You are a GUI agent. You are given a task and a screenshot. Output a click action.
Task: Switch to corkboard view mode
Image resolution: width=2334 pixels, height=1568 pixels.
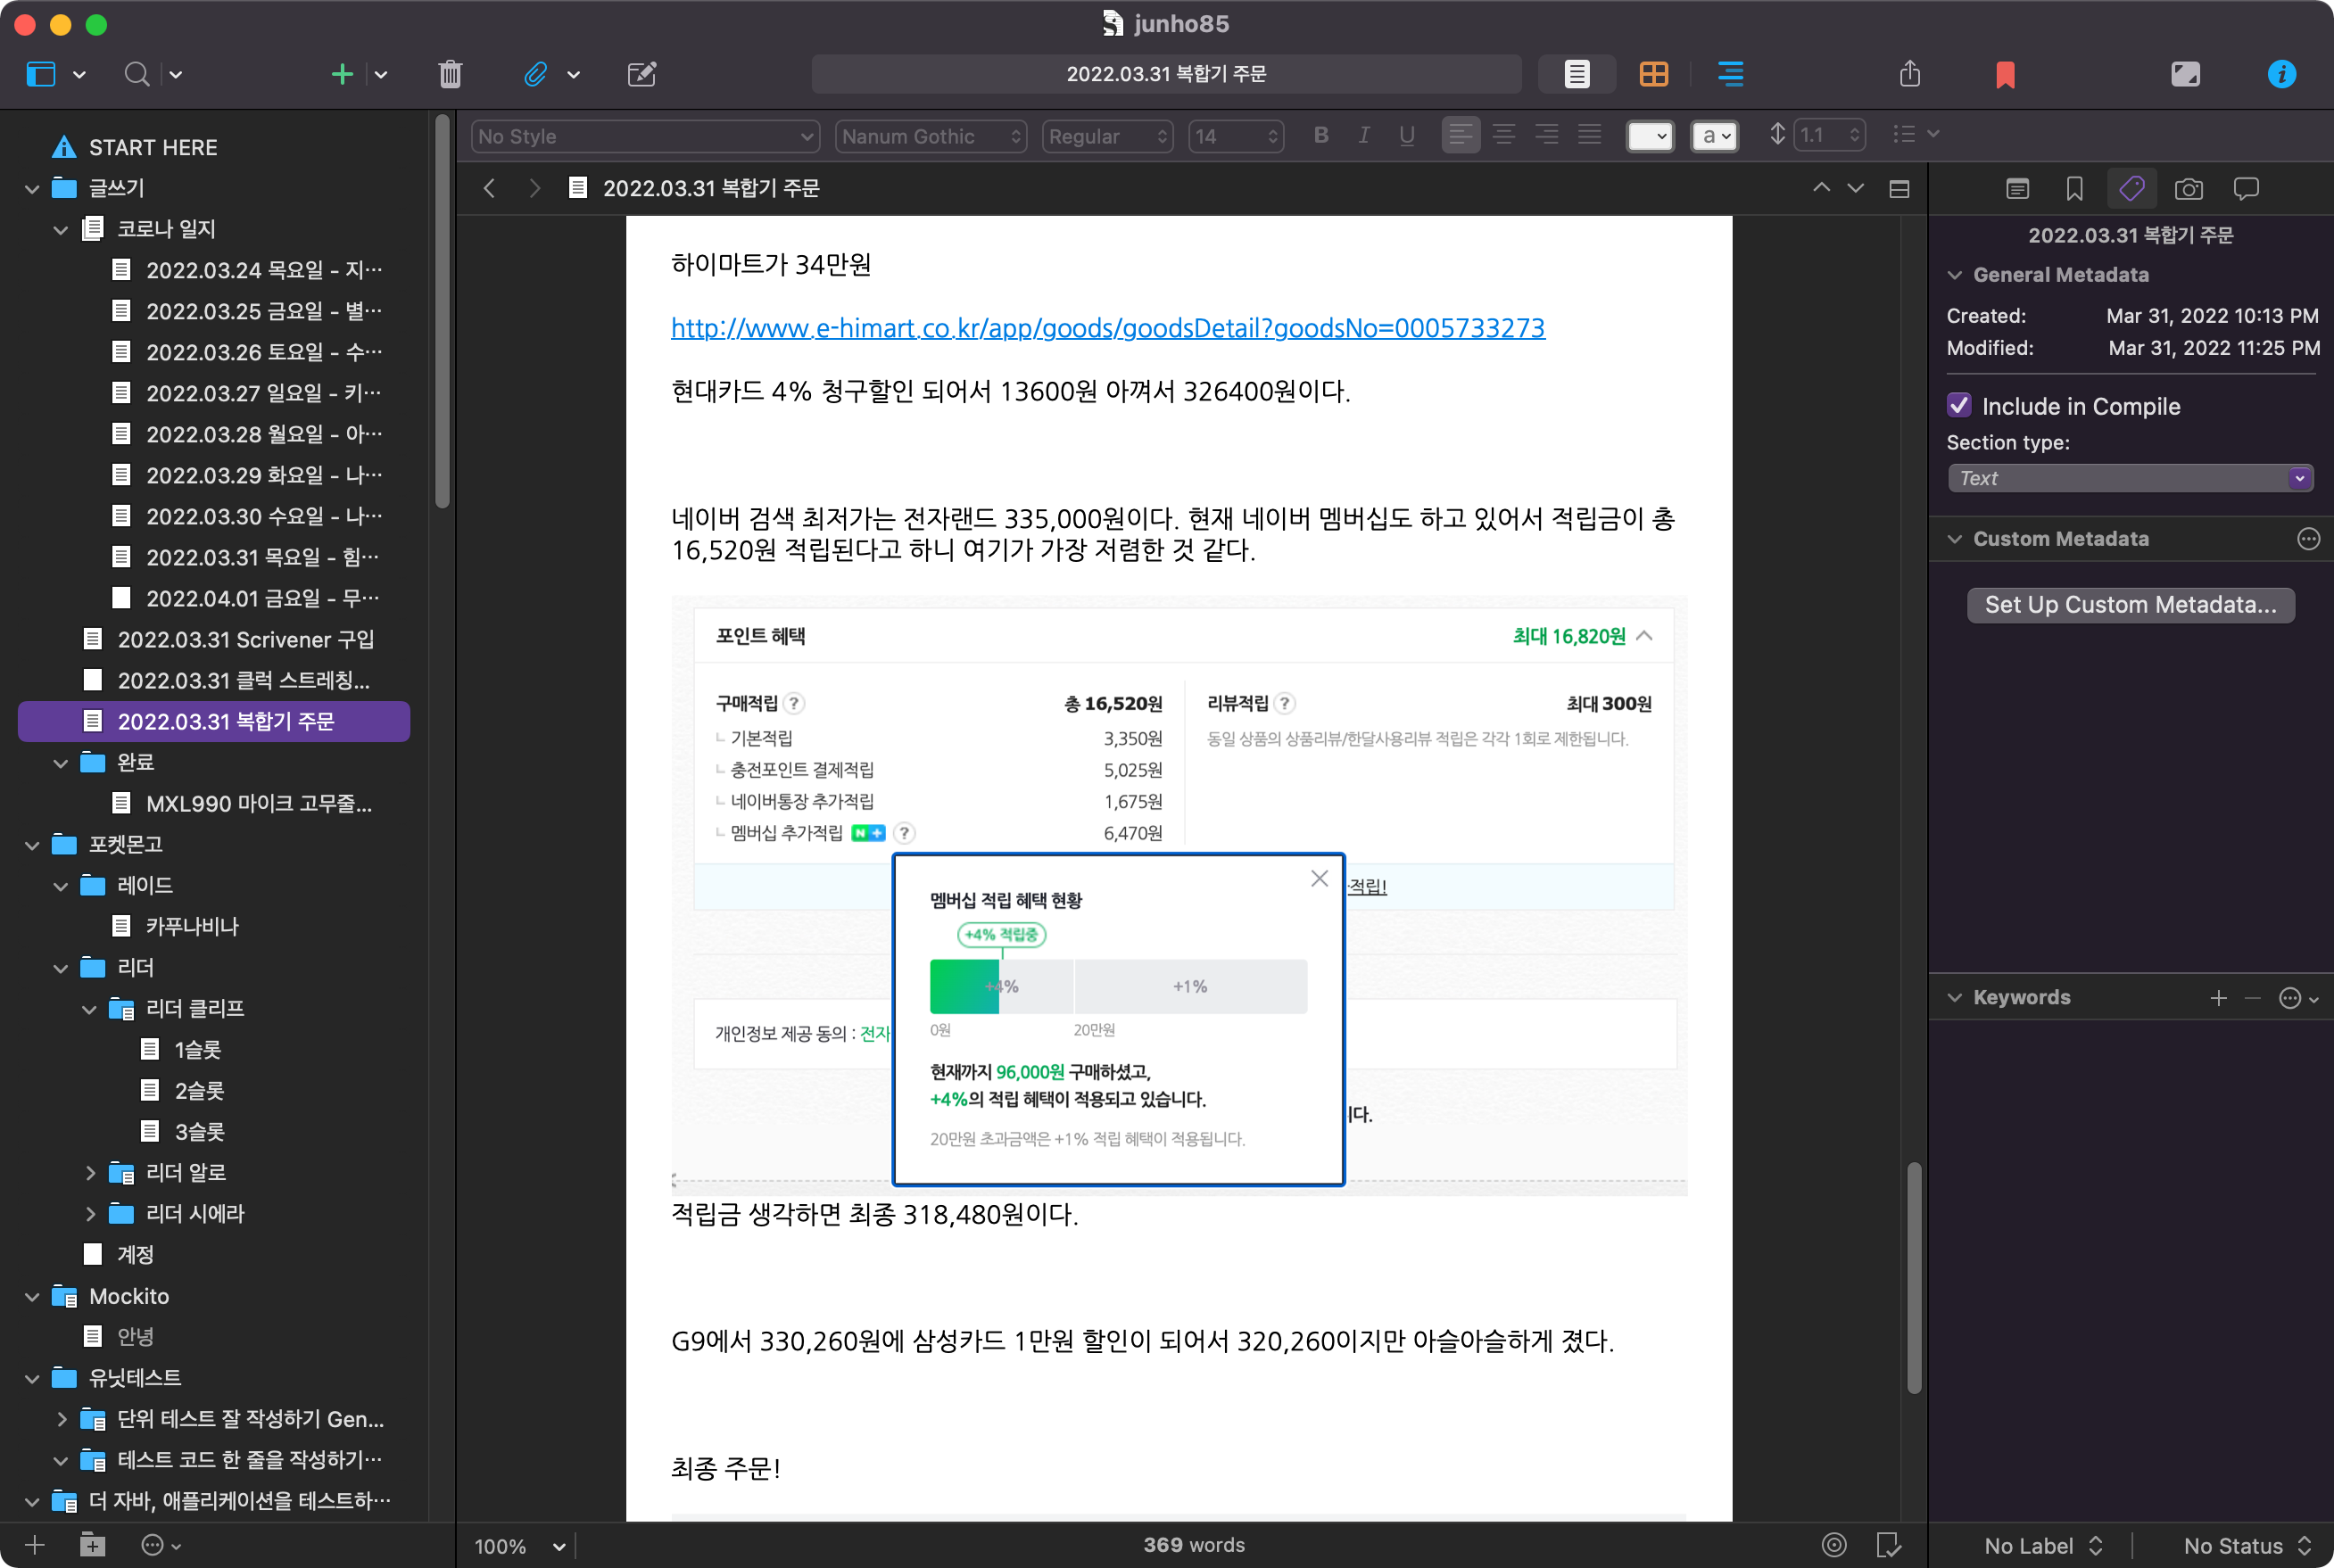pos(1653,74)
